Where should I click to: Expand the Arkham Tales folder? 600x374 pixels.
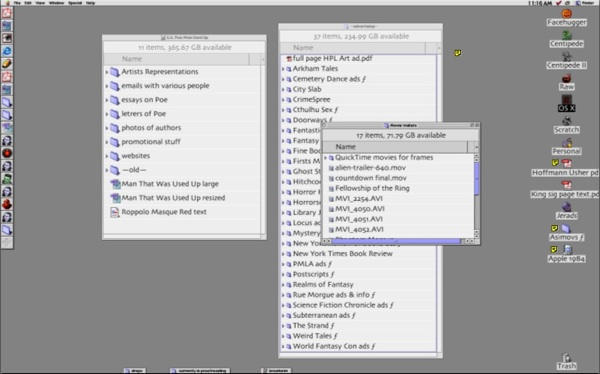point(283,69)
